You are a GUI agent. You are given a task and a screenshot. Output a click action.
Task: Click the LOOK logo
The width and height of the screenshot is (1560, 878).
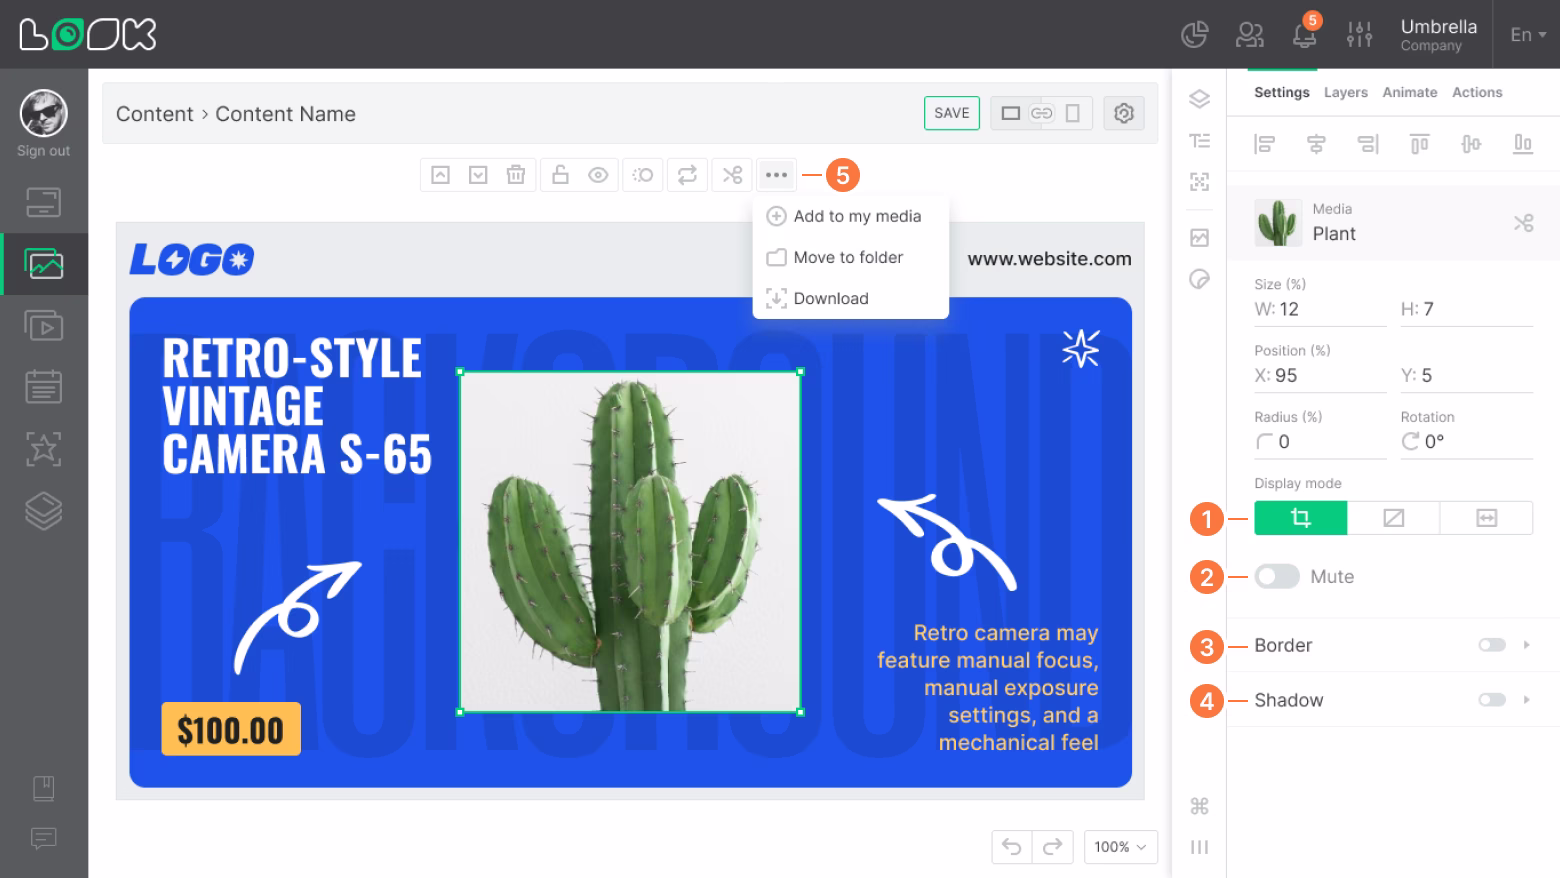click(88, 35)
